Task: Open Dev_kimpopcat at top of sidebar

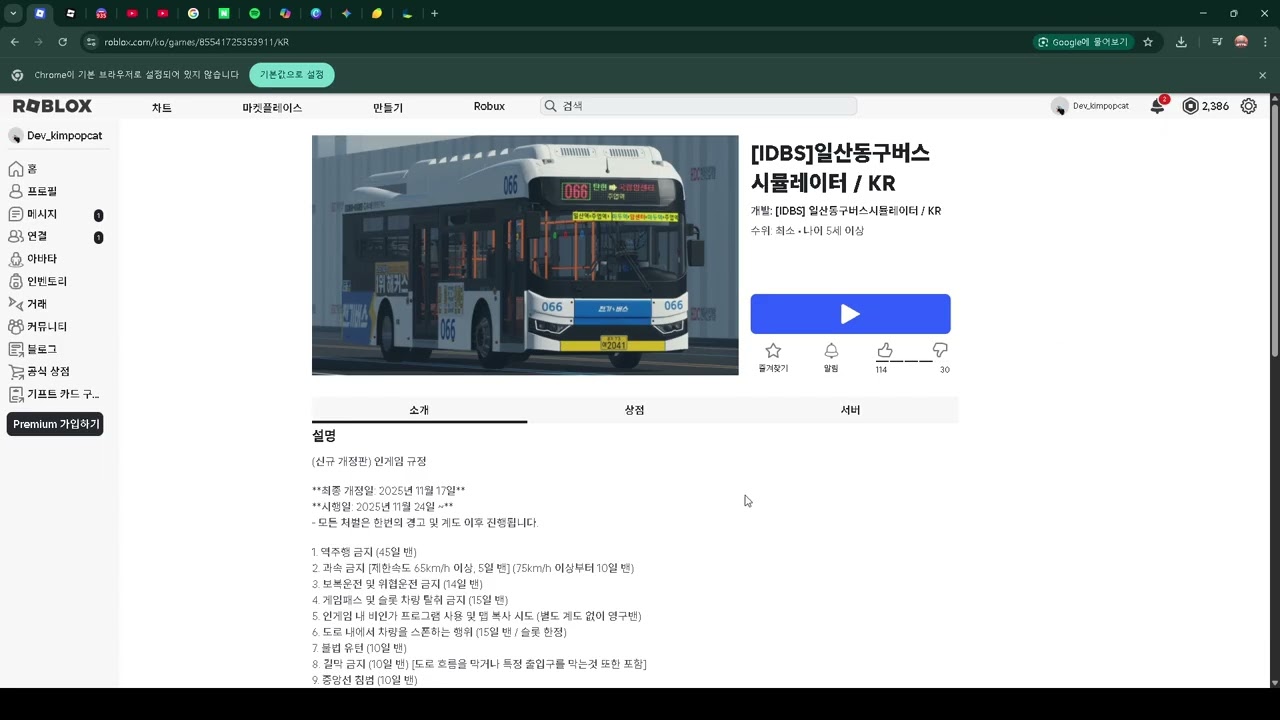Action: coord(56,135)
